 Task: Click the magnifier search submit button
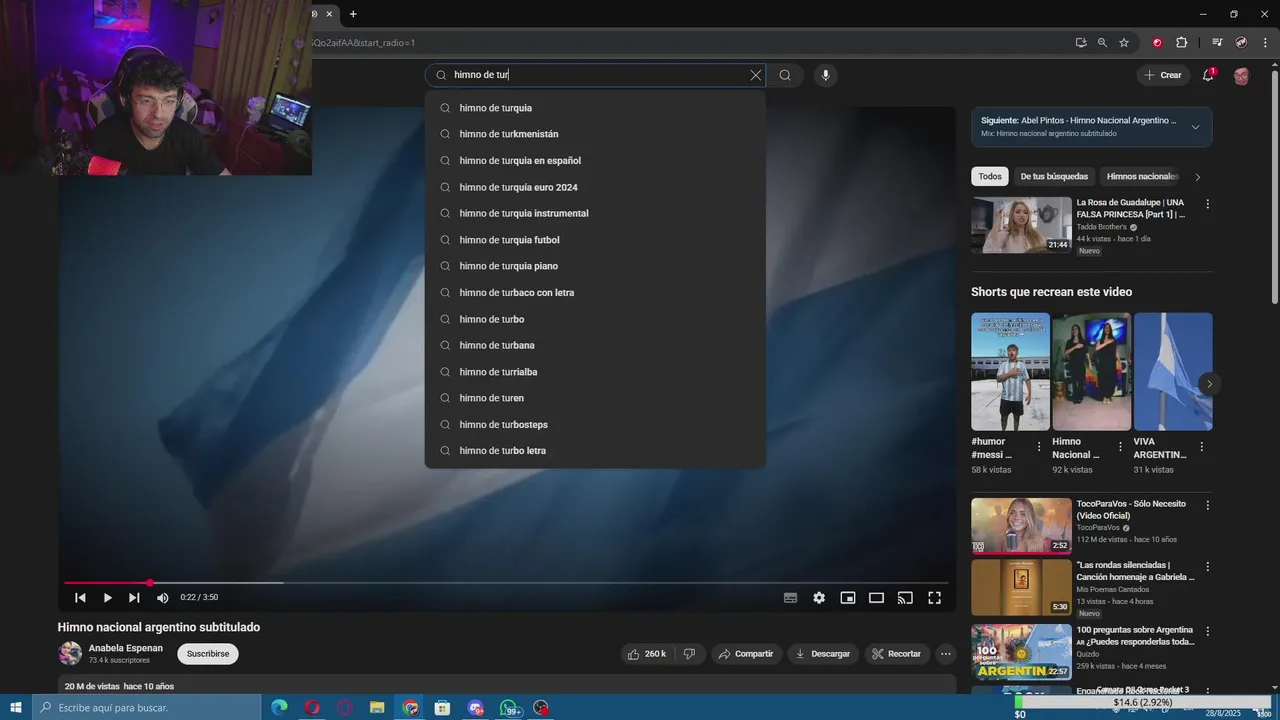(x=785, y=75)
